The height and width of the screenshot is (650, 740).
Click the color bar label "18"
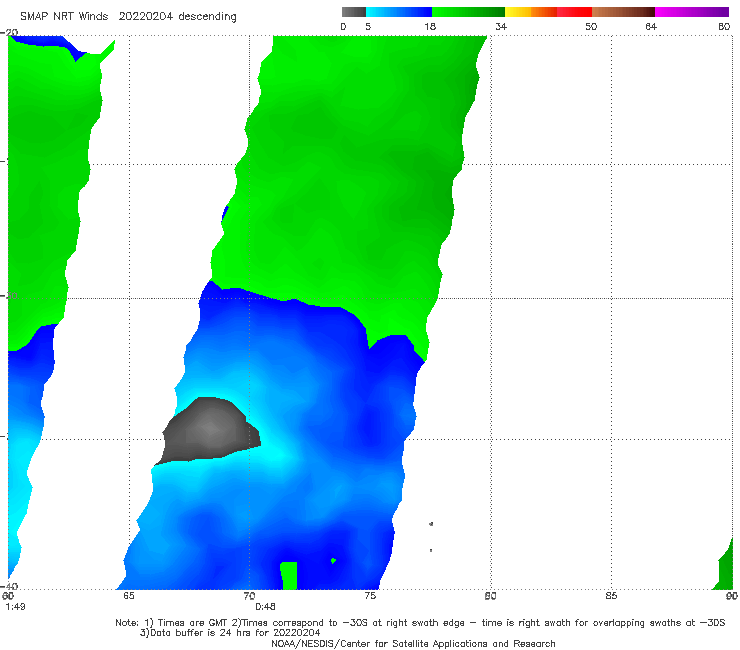pyautogui.click(x=430, y=27)
